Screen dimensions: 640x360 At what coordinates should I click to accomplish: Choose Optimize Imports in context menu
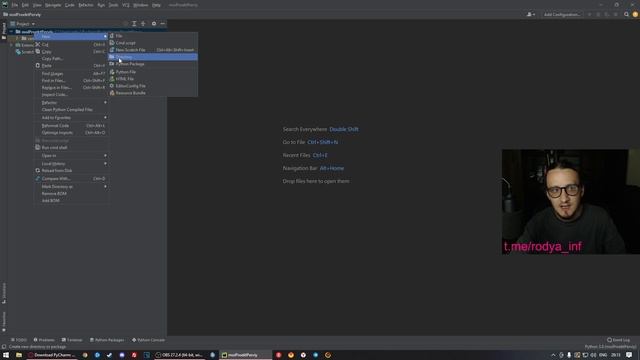tap(71, 133)
